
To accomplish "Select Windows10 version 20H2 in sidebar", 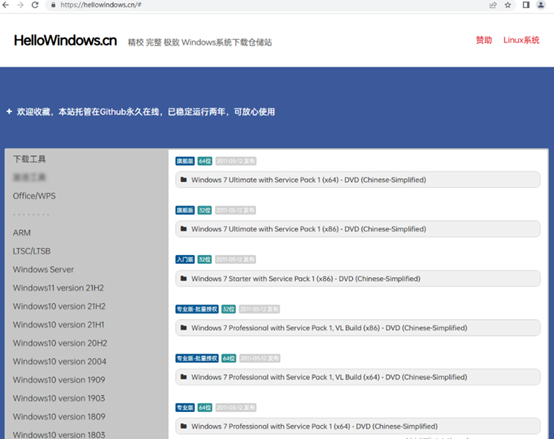I will tap(60, 343).
